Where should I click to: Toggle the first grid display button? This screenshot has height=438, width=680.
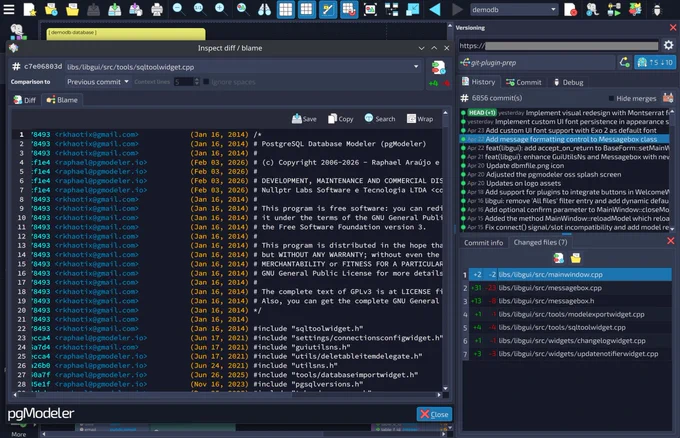pyautogui.click(x=285, y=9)
